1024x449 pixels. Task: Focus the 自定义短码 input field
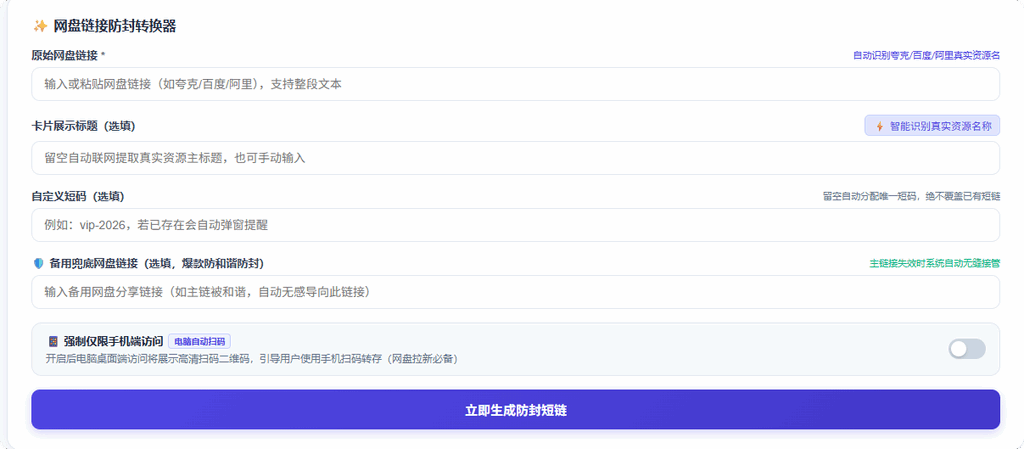tap(515, 225)
